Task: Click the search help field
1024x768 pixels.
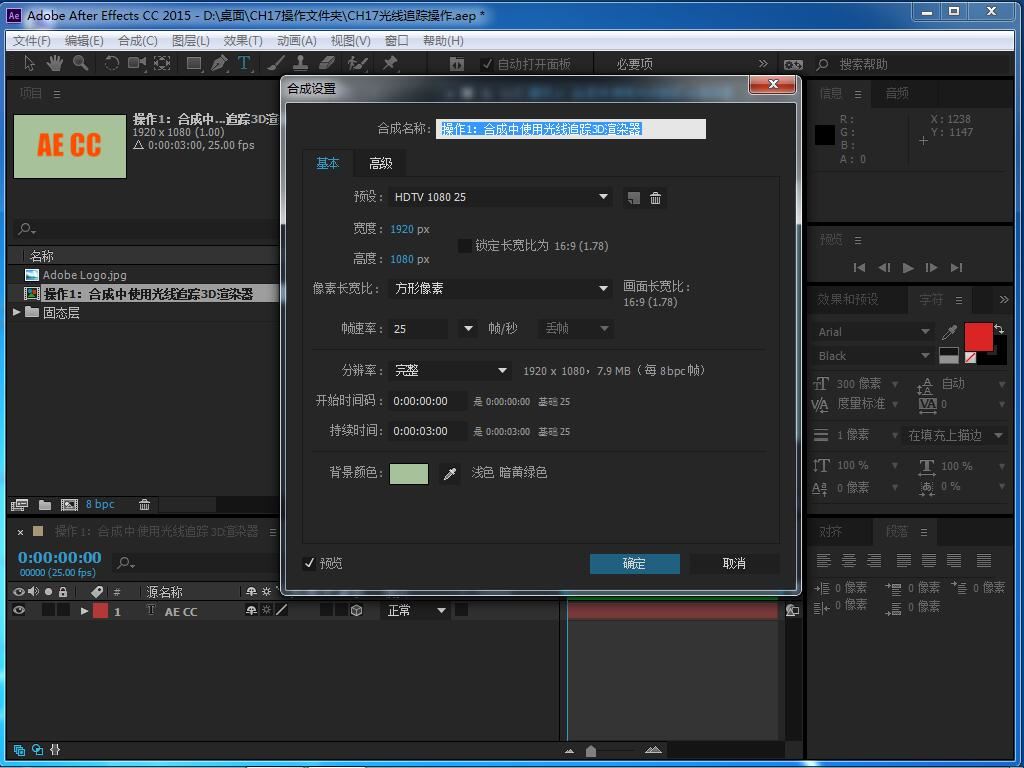Action: [x=914, y=64]
